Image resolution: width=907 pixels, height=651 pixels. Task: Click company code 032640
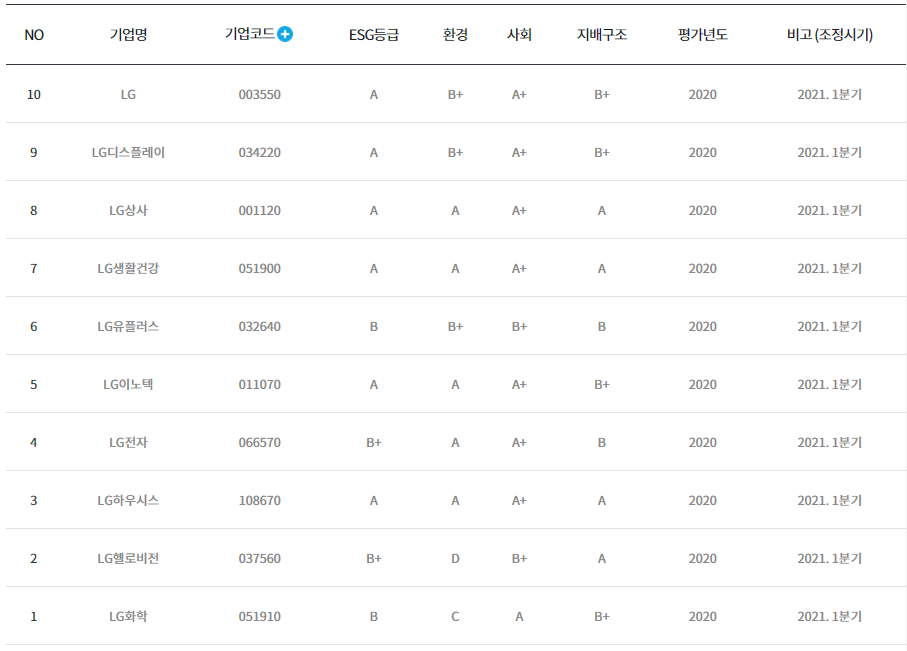click(260, 326)
